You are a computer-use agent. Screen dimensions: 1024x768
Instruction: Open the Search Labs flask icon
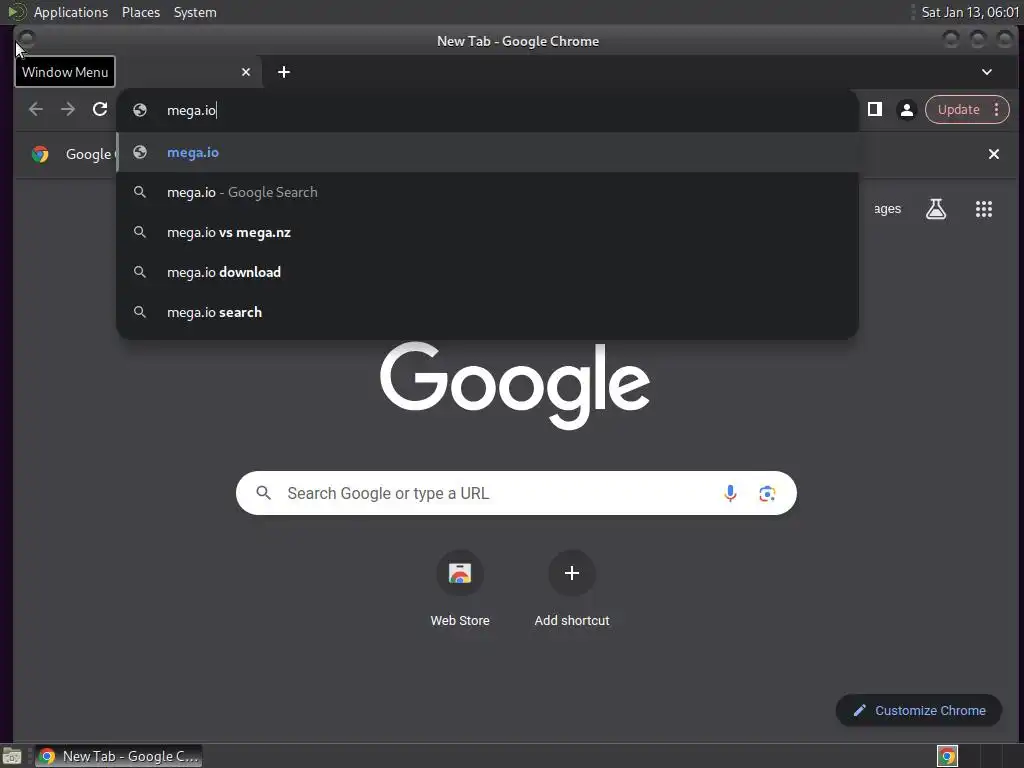(936, 209)
